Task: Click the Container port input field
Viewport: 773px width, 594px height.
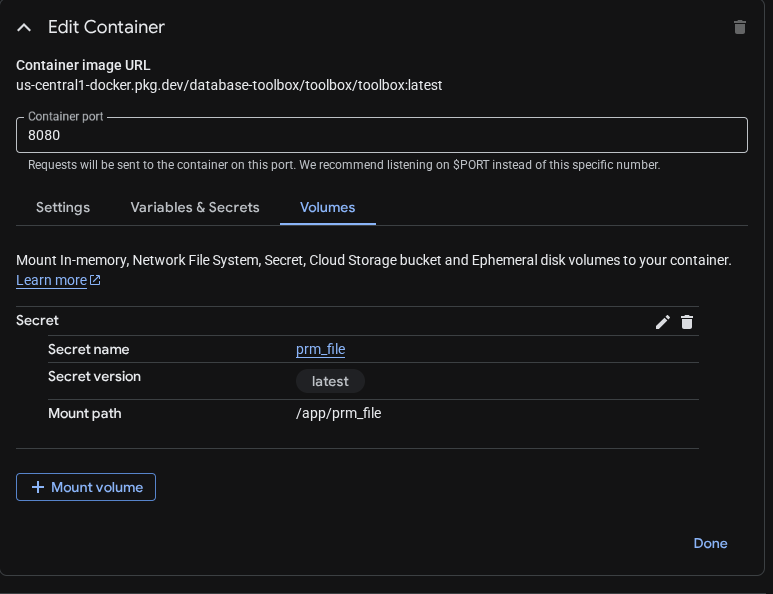Action: coord(382,135)
